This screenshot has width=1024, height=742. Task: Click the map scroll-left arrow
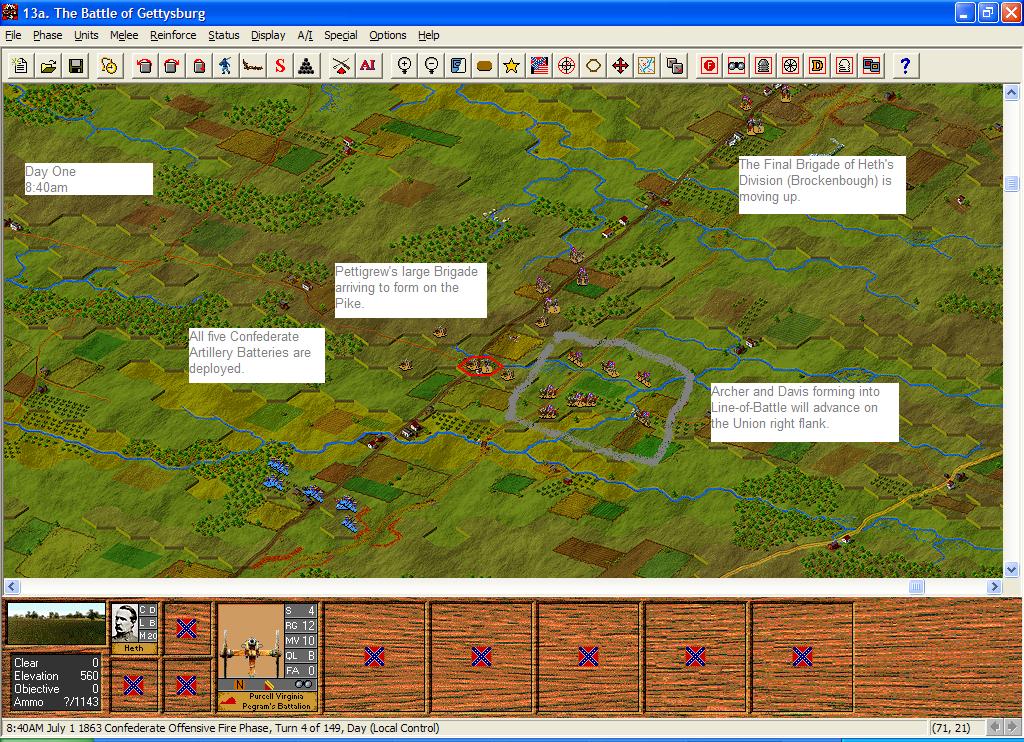[12, 587]
